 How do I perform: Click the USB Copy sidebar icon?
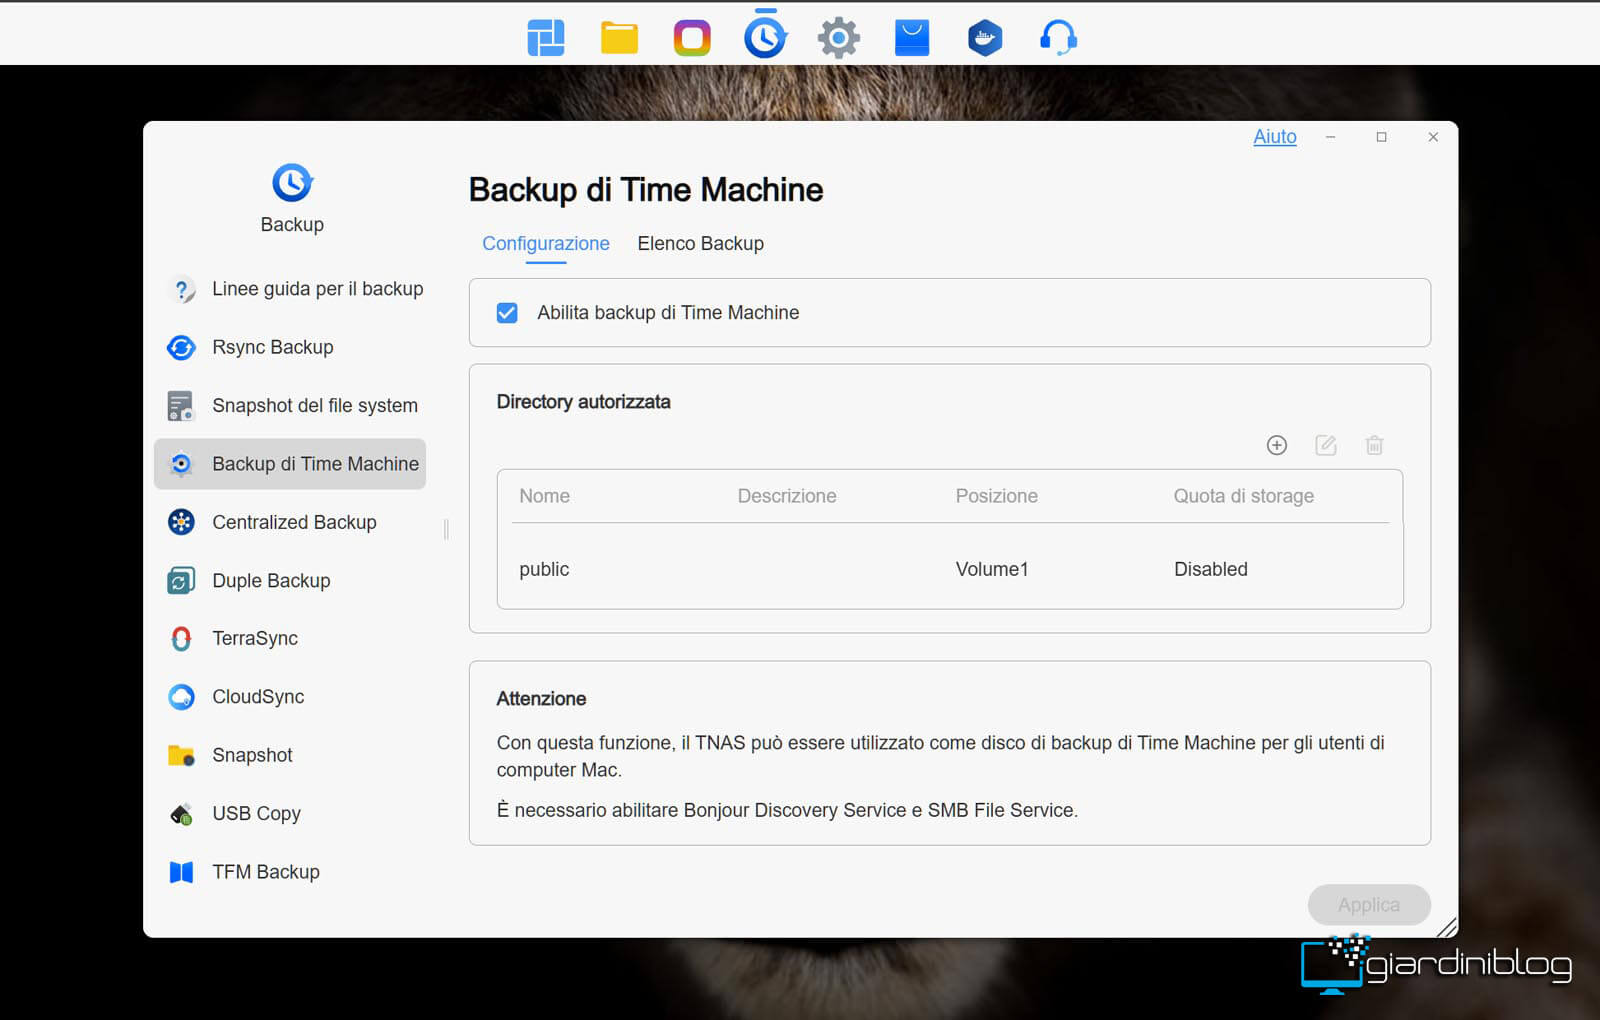(181, 814)
